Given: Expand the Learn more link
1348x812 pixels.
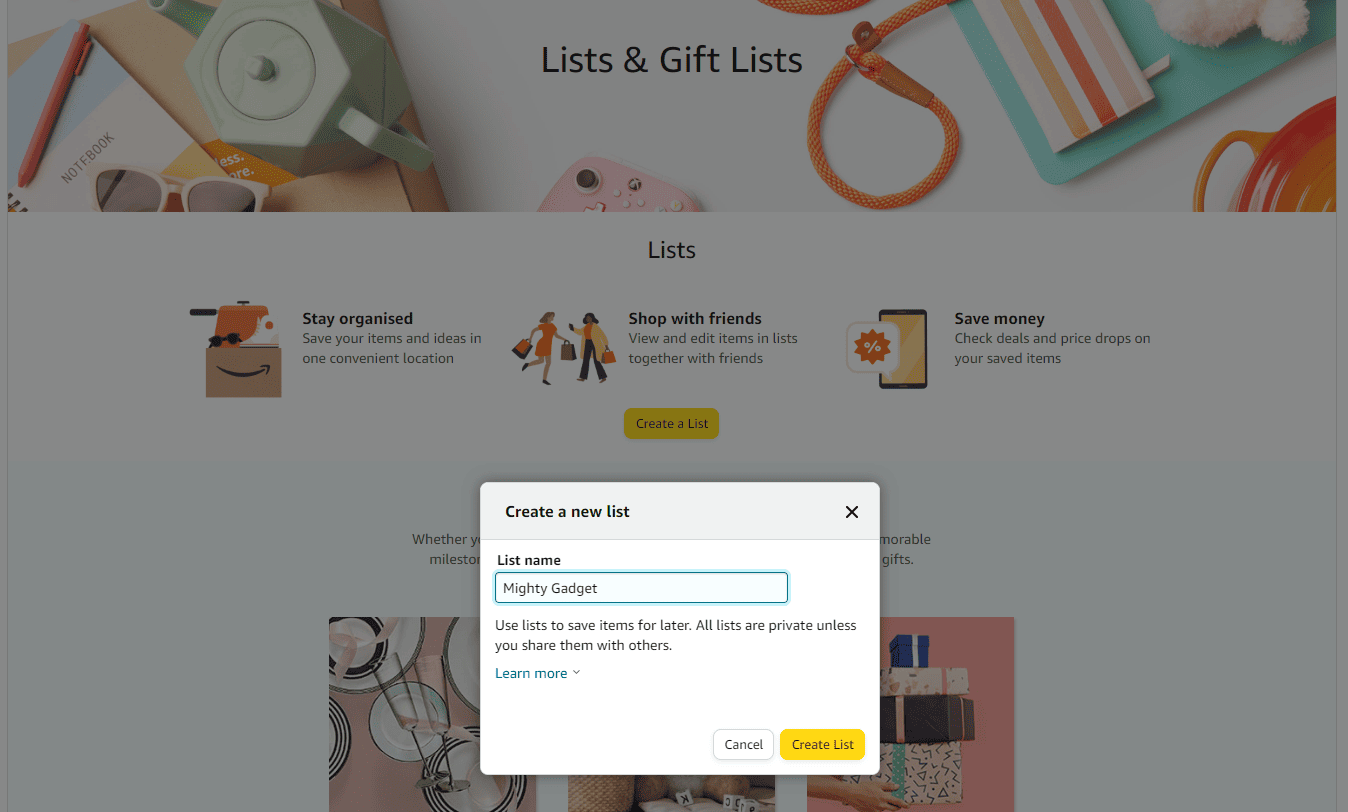Looking at the screenshot, I should click(531, 673).
